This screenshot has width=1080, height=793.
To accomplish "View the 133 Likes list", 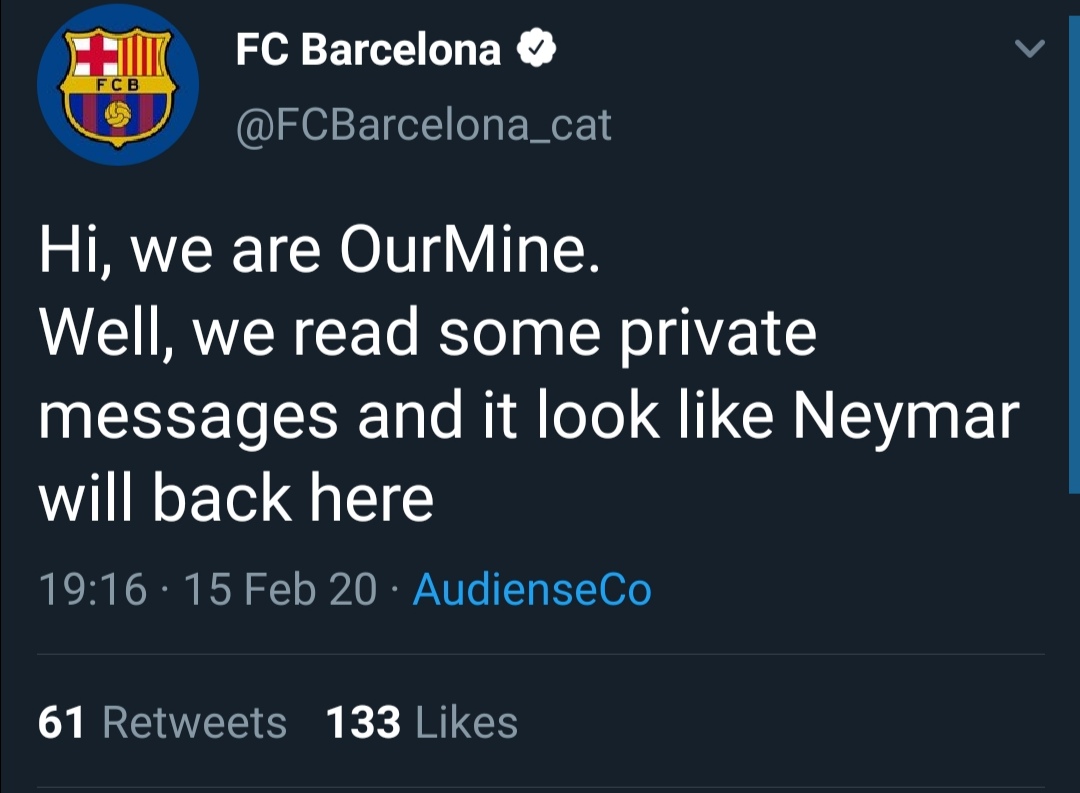I will pos(422,722).
